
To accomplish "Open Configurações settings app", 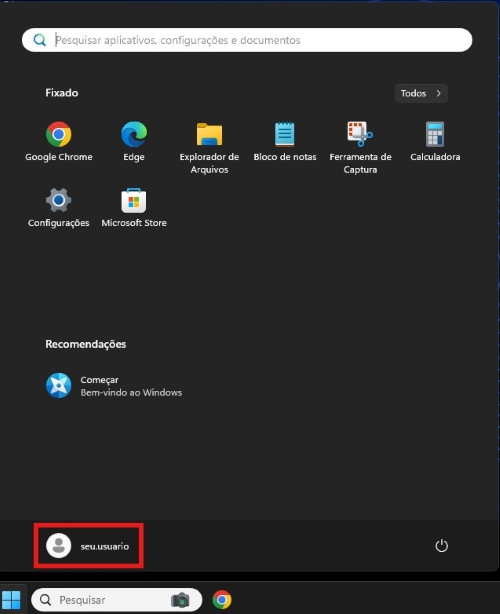I will [x=59, y=208].
